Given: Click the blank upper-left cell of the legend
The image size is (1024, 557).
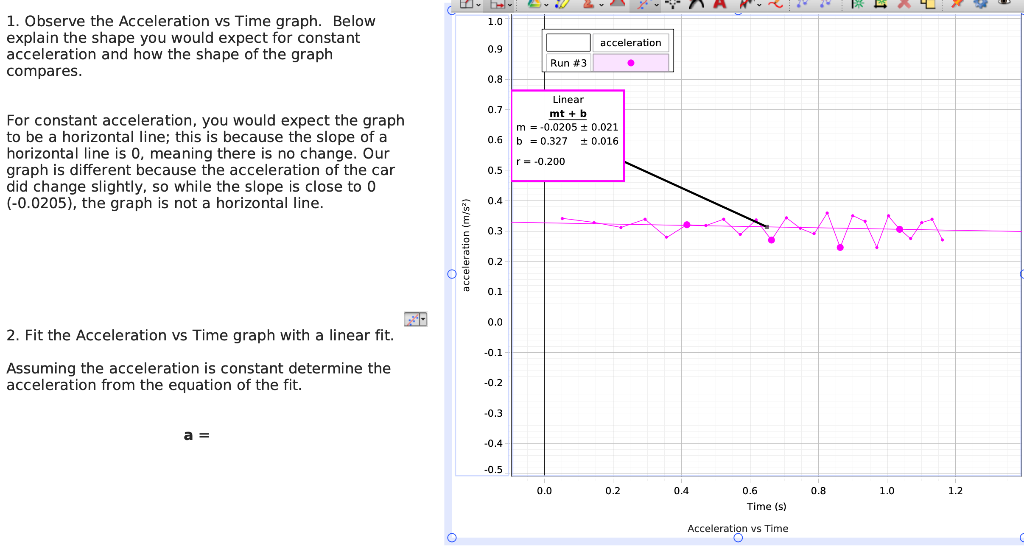Looking at the screenshot, I should [568, 42].
